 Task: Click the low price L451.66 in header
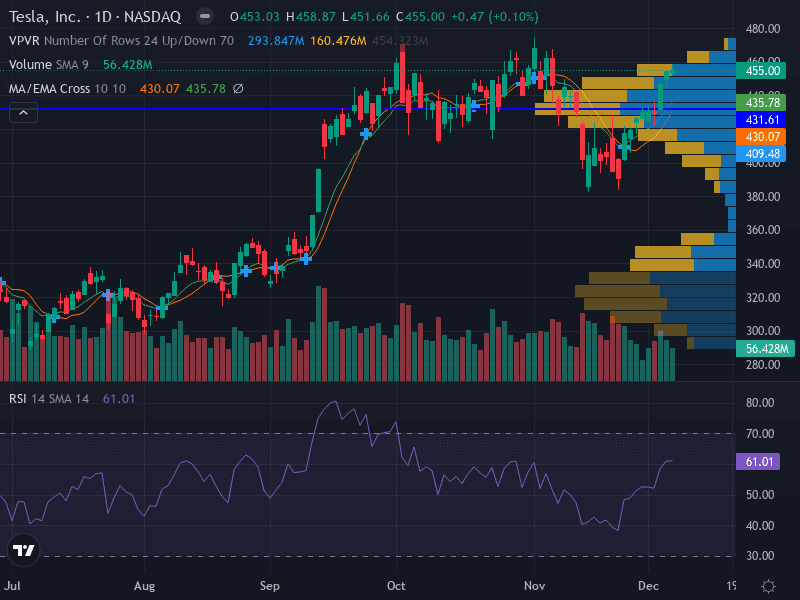tap(366, 17)
